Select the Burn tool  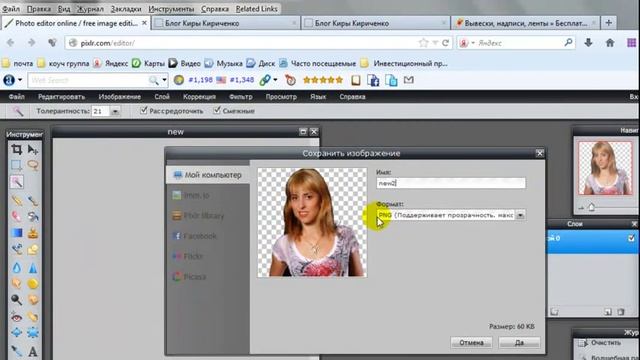[33, 300]
